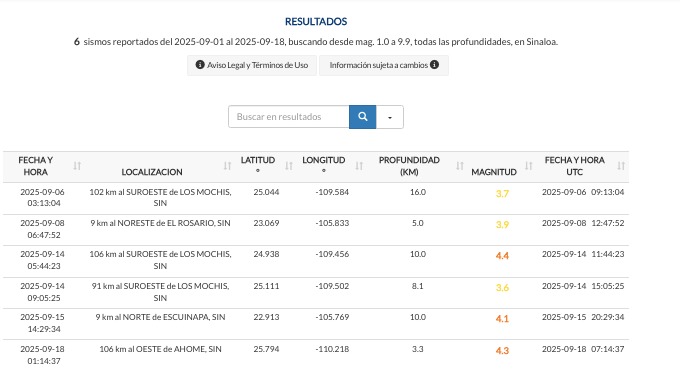The image size is (680, 384).
Task: Click the 'RESULTADOS' heading
Action: point(316,22)
